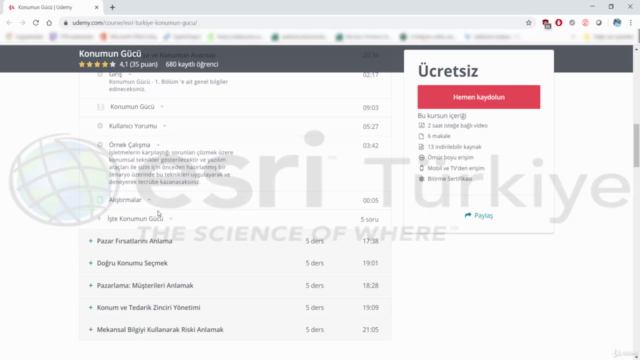
Task: Click the Konumun Gücü course title in header
Action: point(110,54)
